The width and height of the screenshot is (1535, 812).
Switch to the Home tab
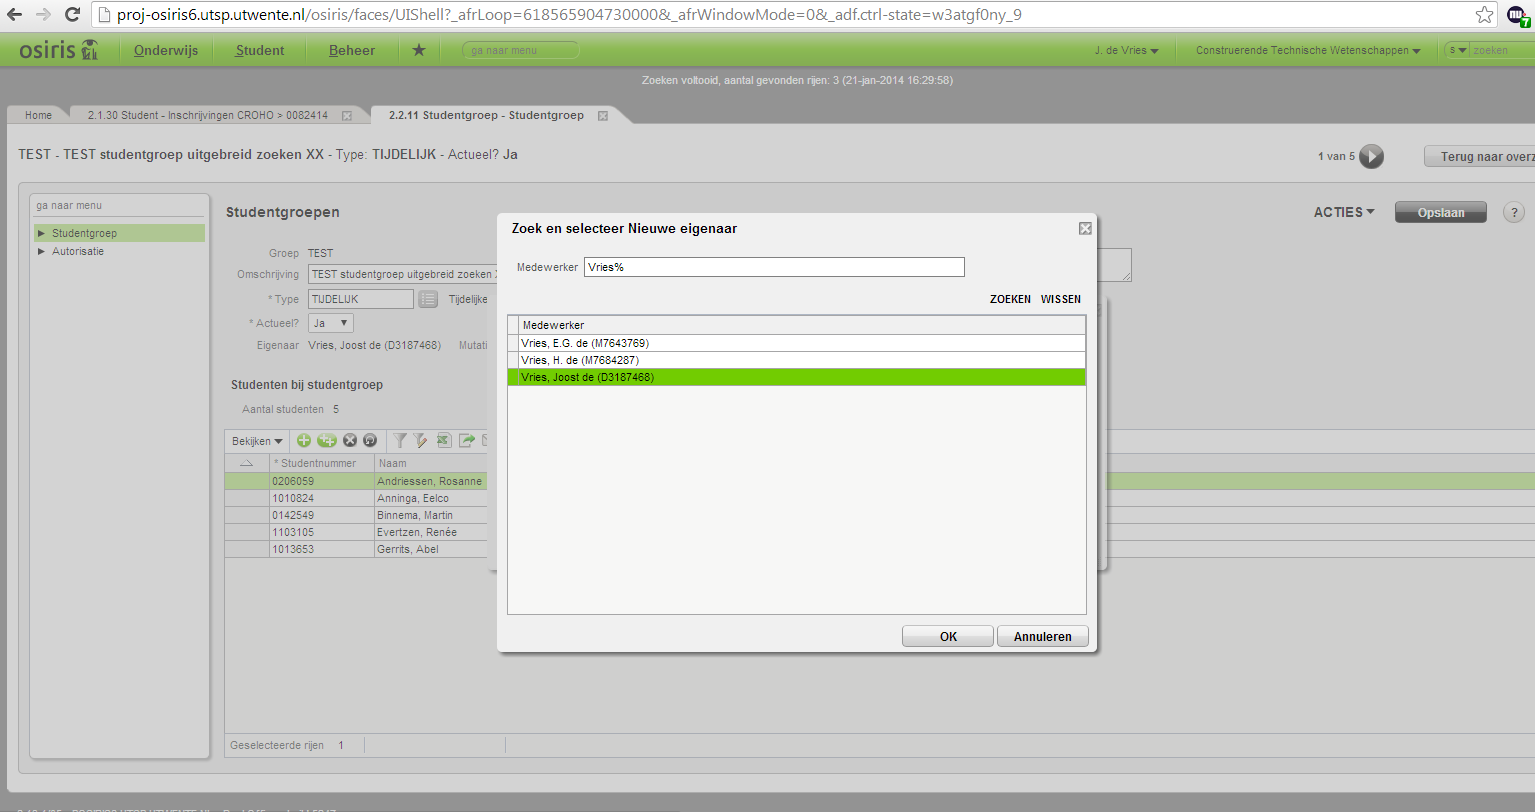pos(38,115)
